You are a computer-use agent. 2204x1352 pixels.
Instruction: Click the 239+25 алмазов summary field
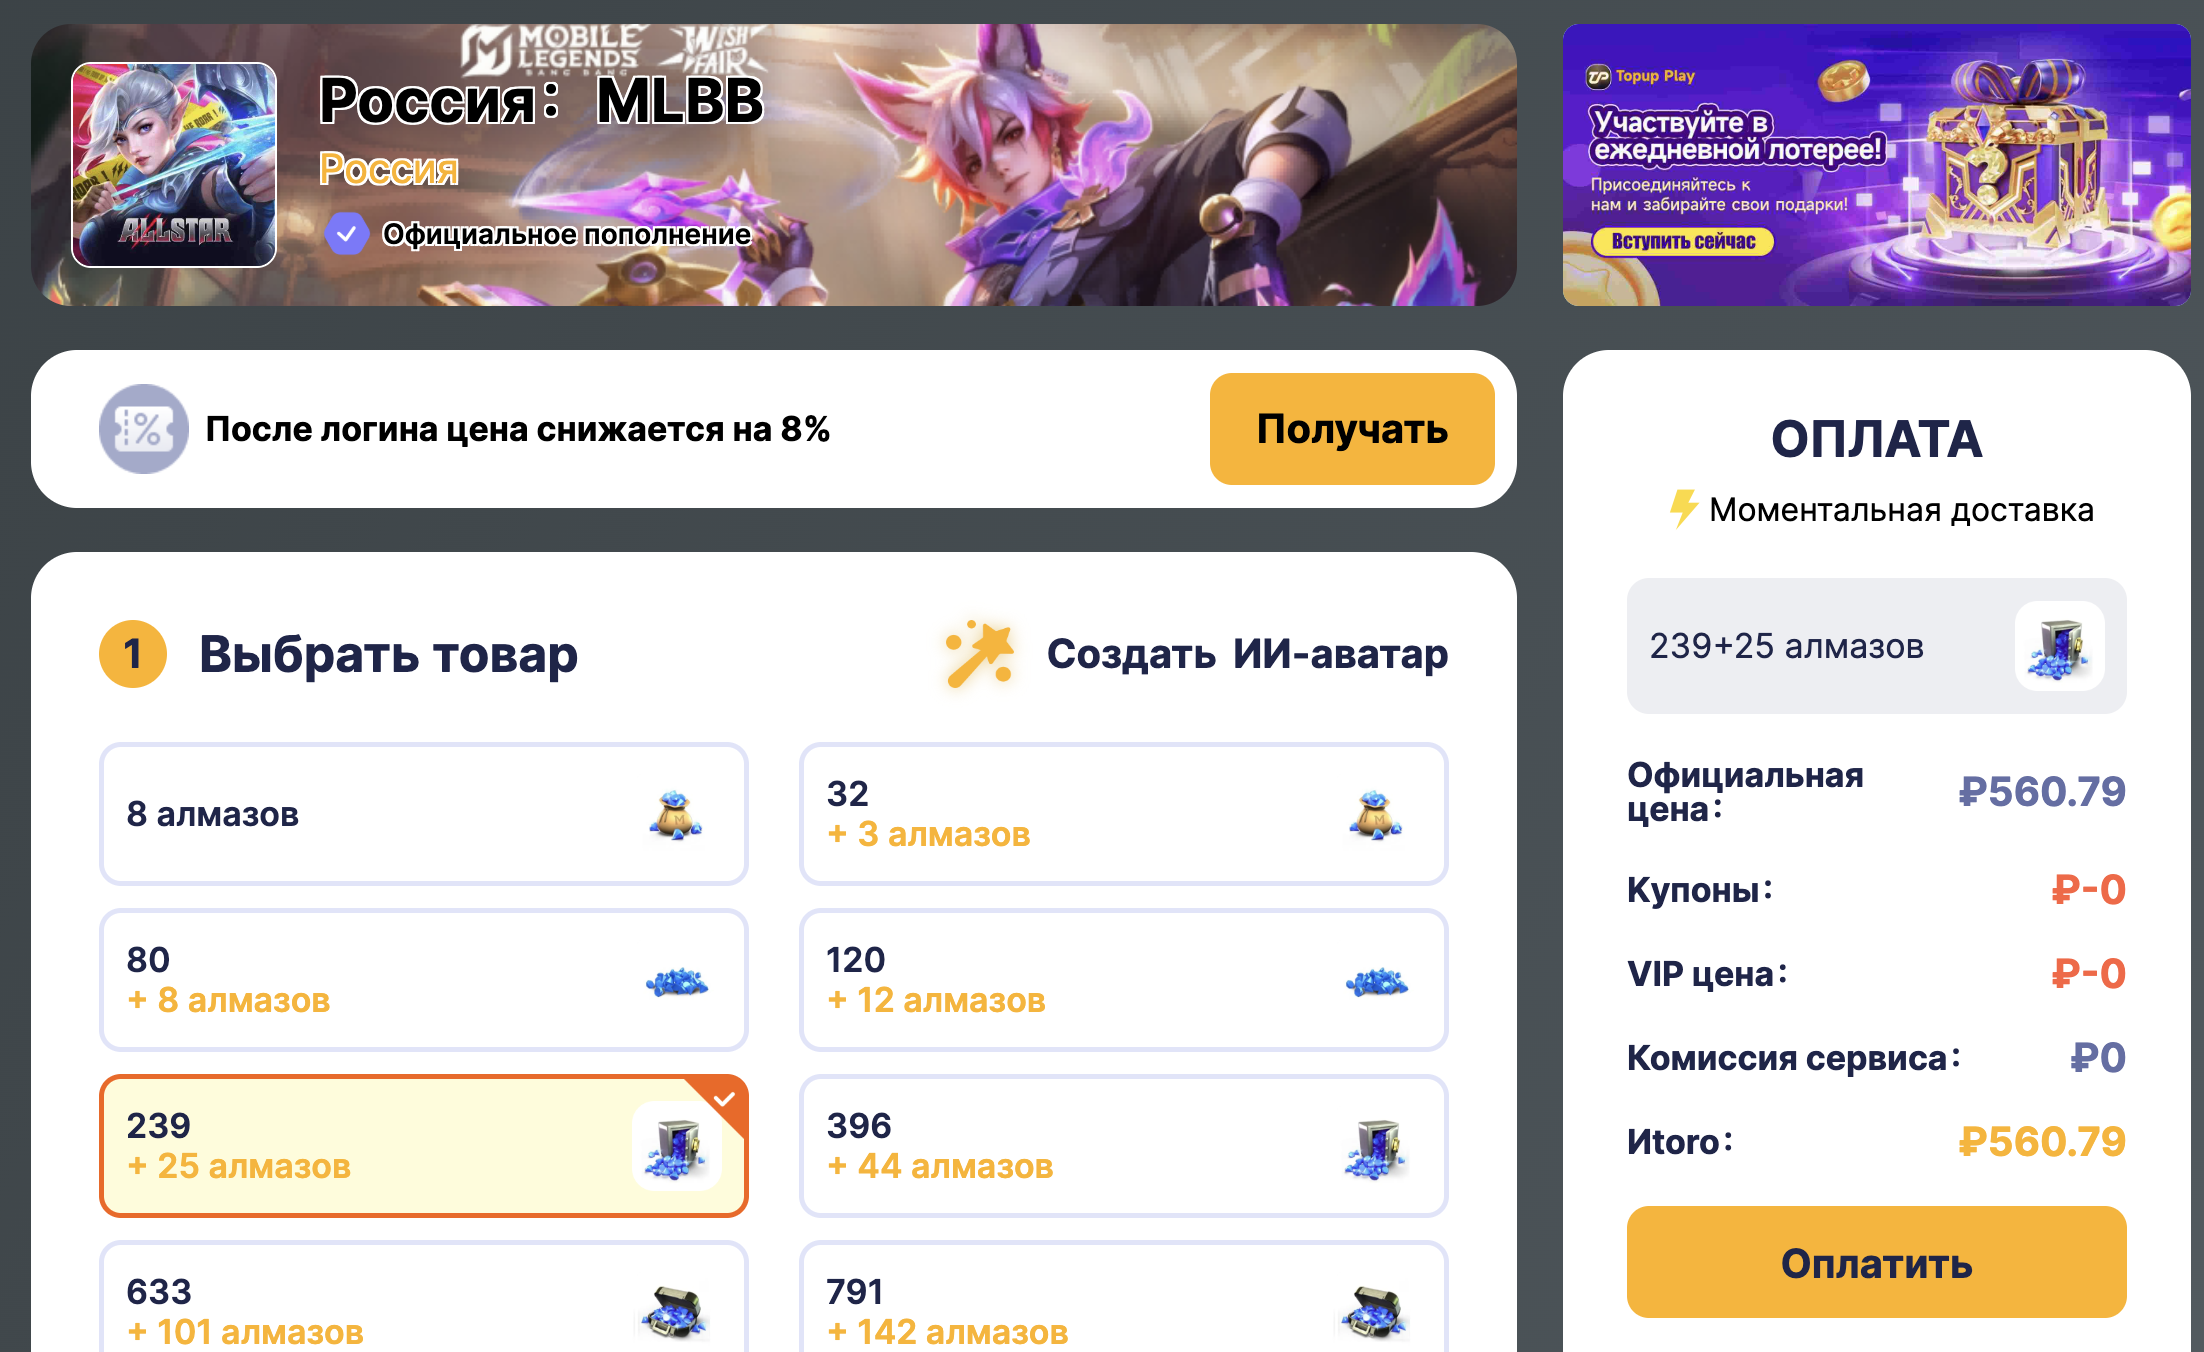pyautogui.click(x=1876, y=646)
